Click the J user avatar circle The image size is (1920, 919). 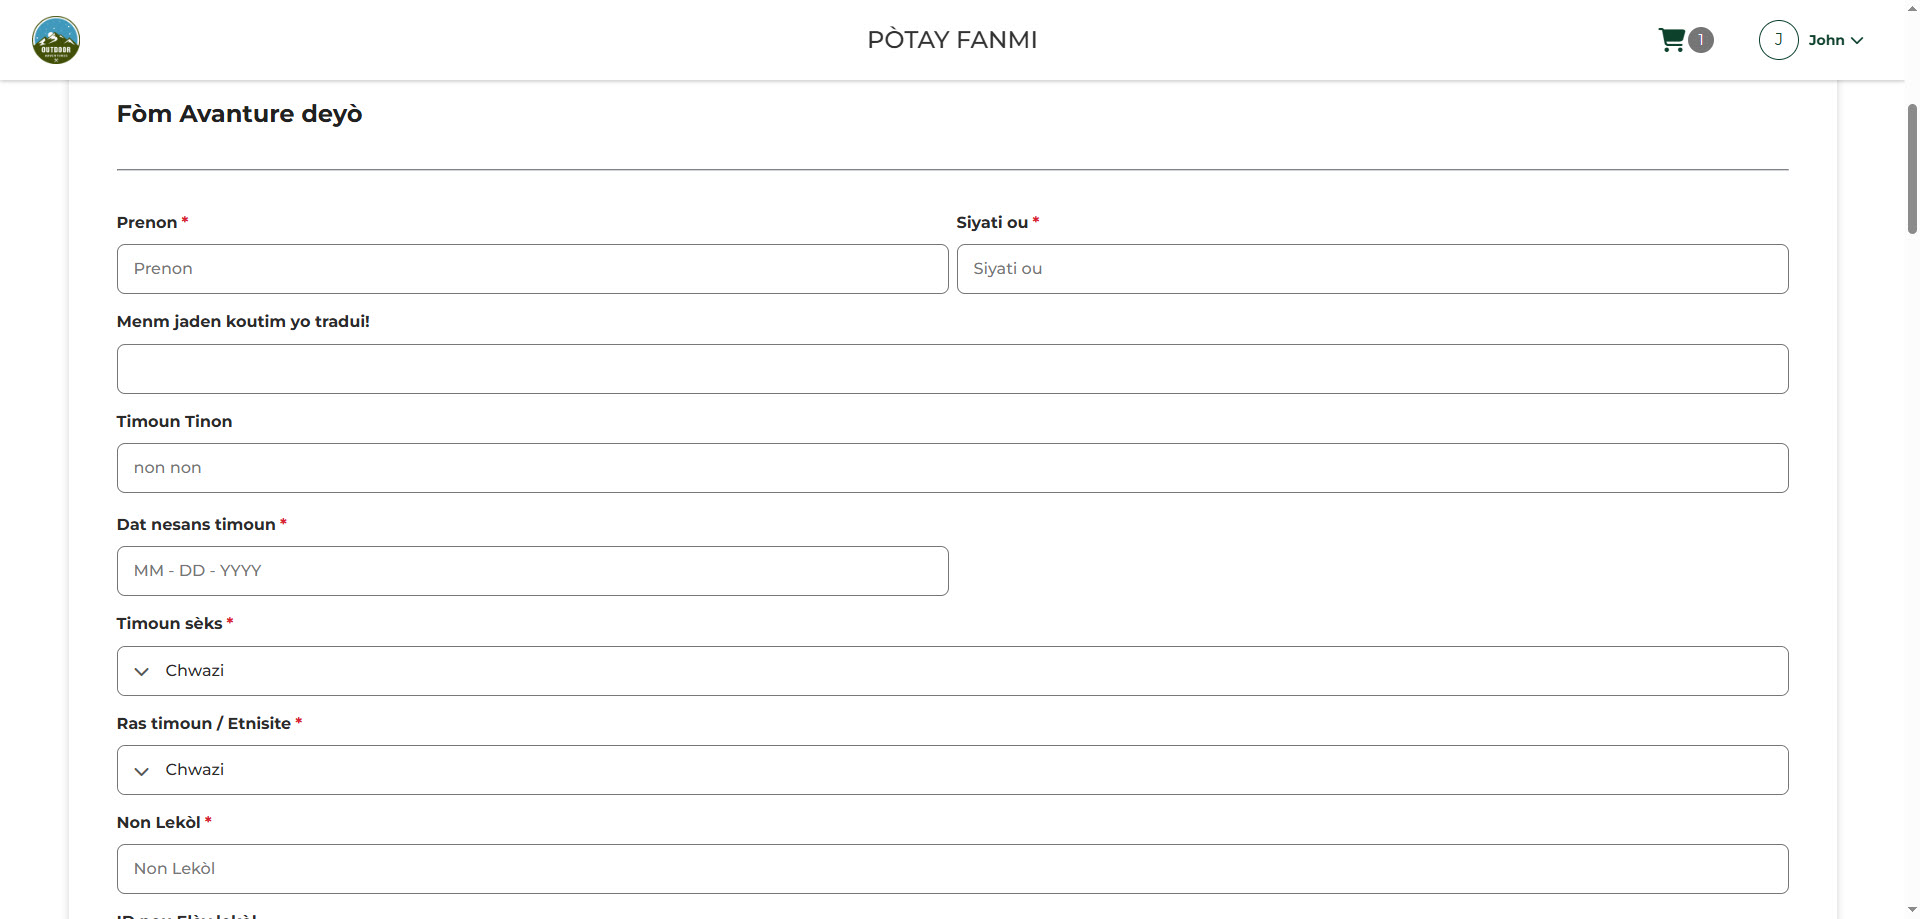pyautogui.click(x=1778, y=40)
